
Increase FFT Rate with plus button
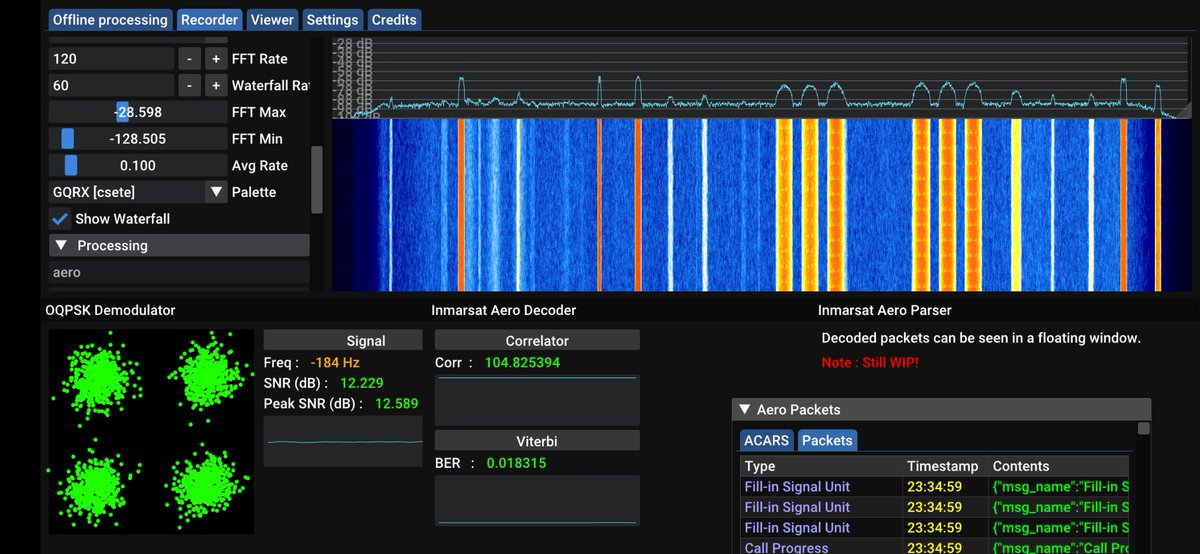215,59
